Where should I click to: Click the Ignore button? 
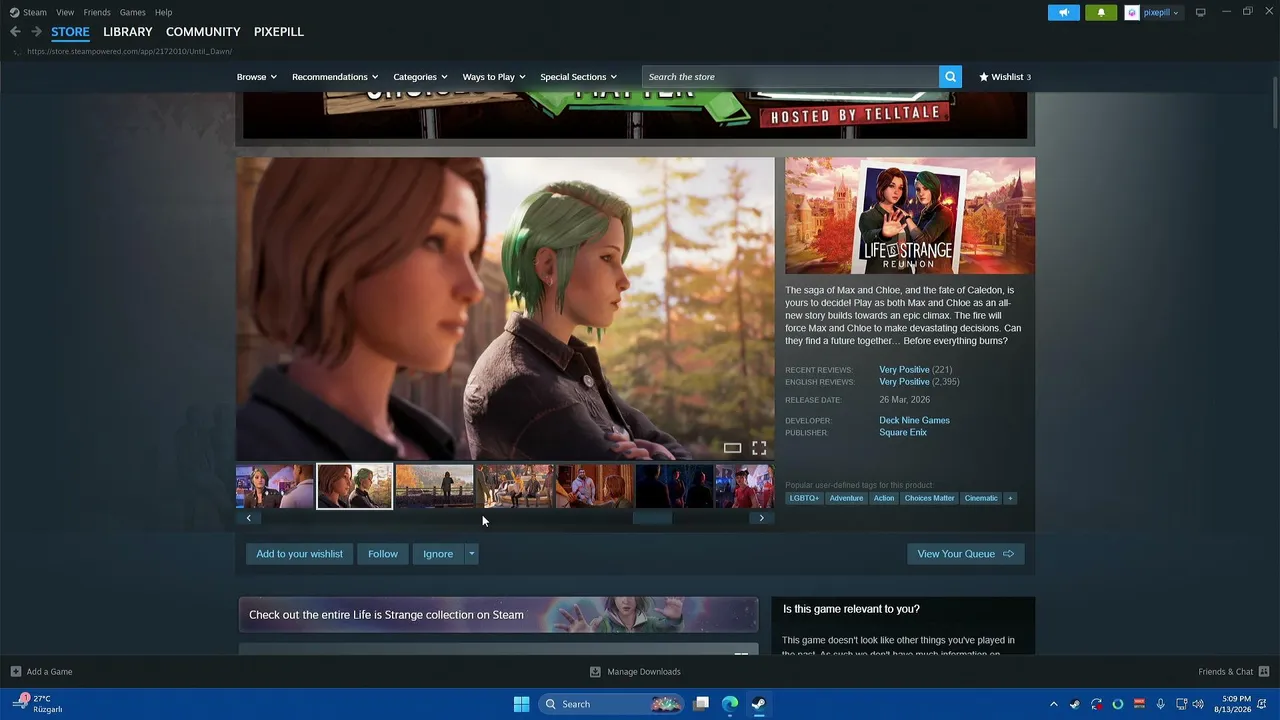[x=438, y=554]
